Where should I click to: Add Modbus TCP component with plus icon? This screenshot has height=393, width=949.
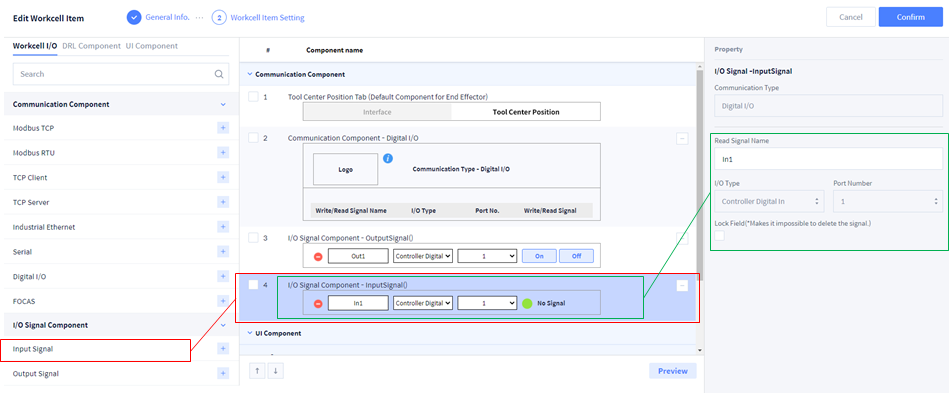pos(223,128)
